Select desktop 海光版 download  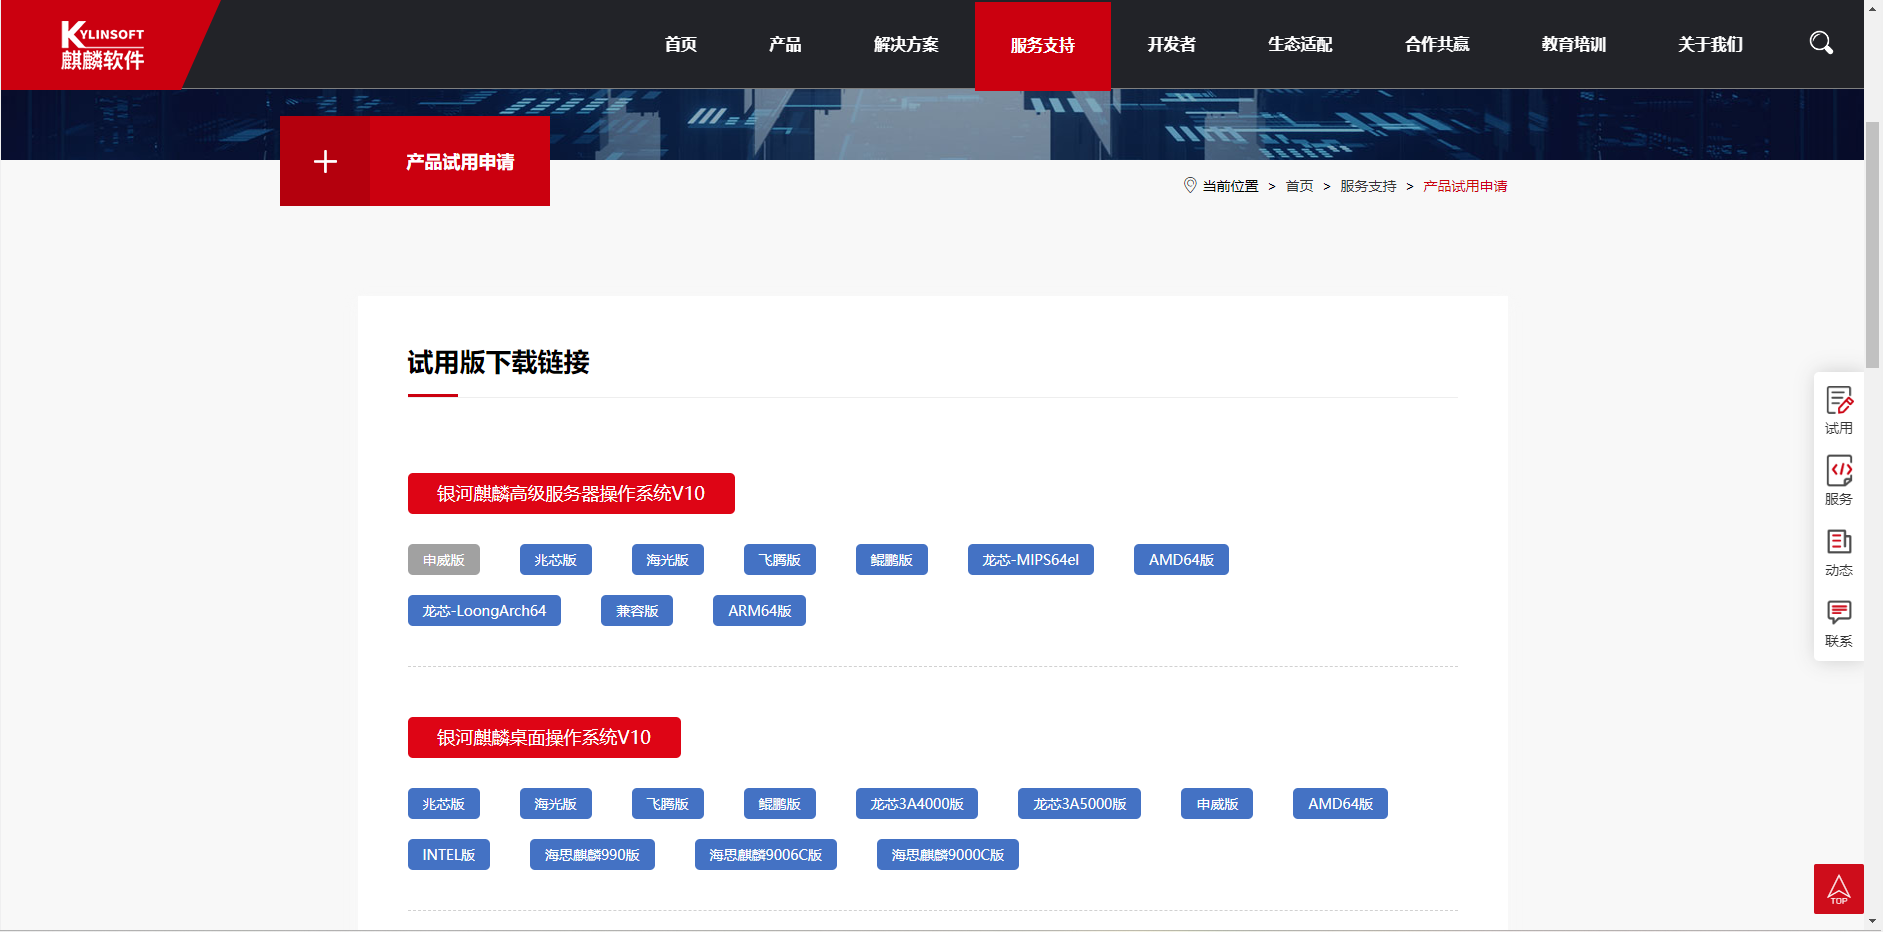click(x=556, y=804)
